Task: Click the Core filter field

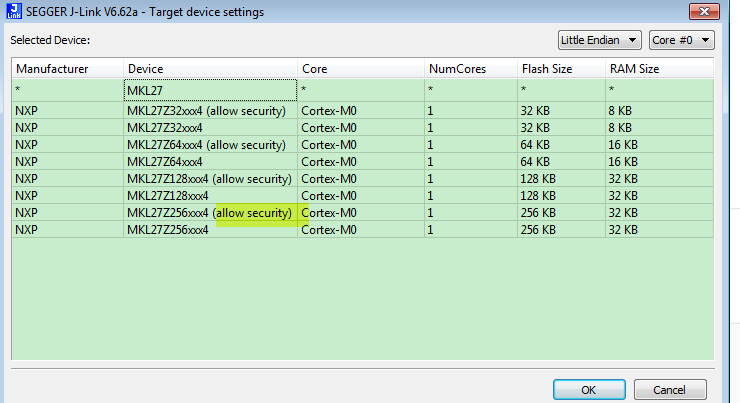Action: pos(360,90)
